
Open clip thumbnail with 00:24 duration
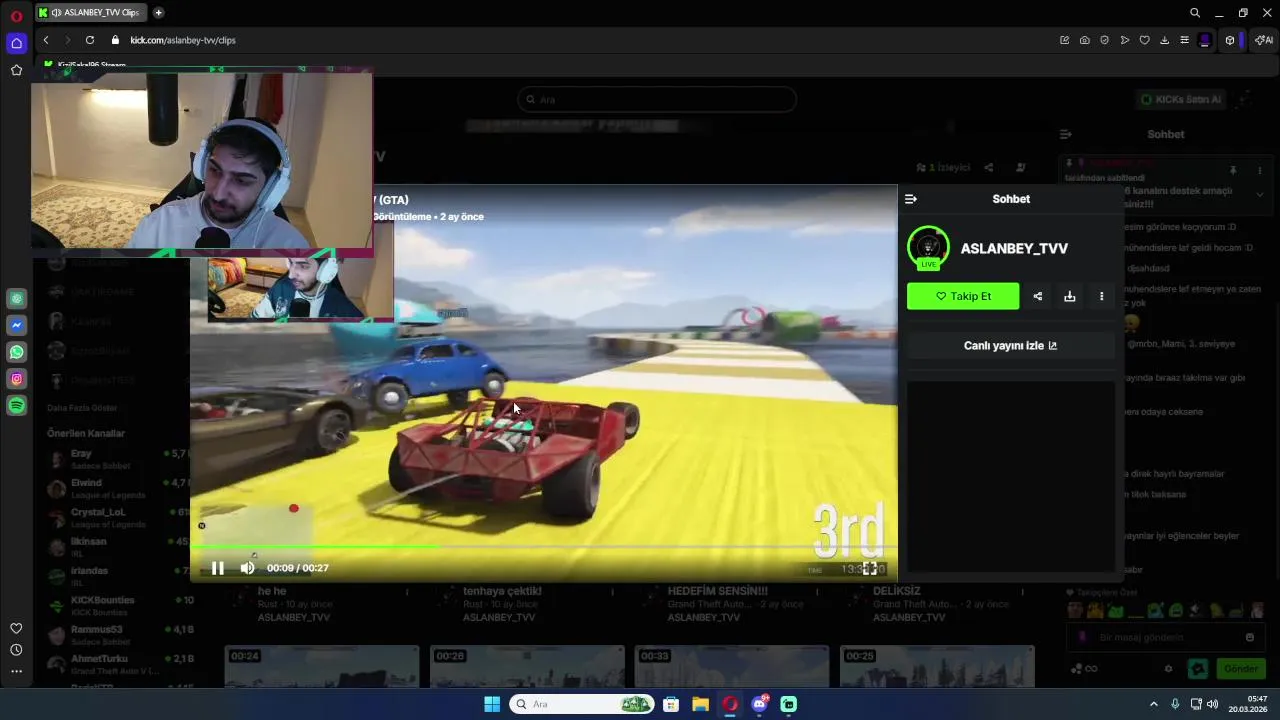pyautogui.click(x=322, y=666)
